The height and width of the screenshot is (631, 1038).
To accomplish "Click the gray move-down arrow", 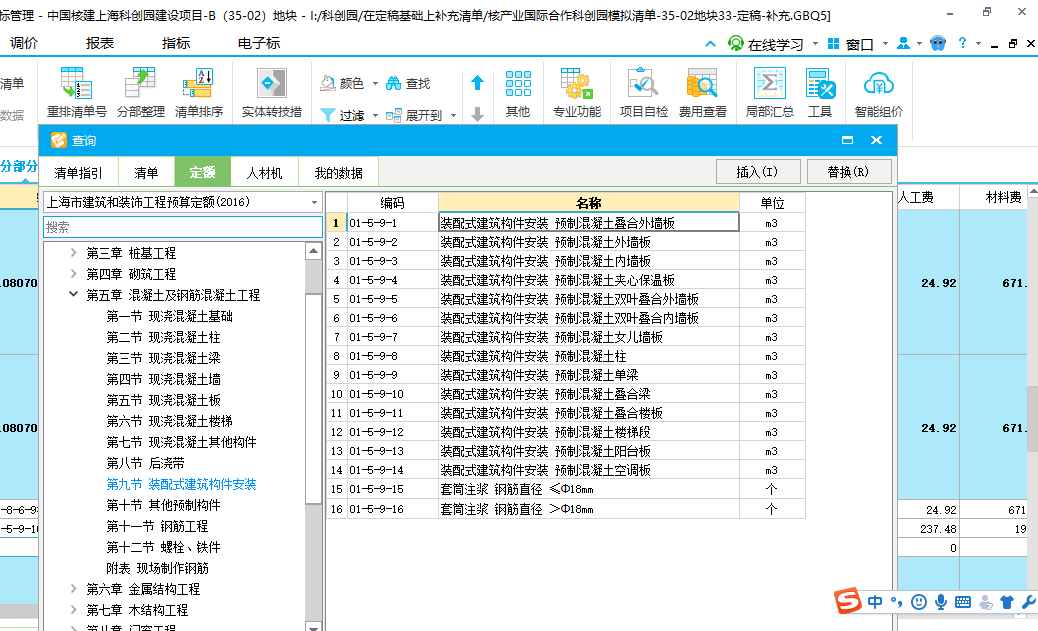I will [477, 115].
